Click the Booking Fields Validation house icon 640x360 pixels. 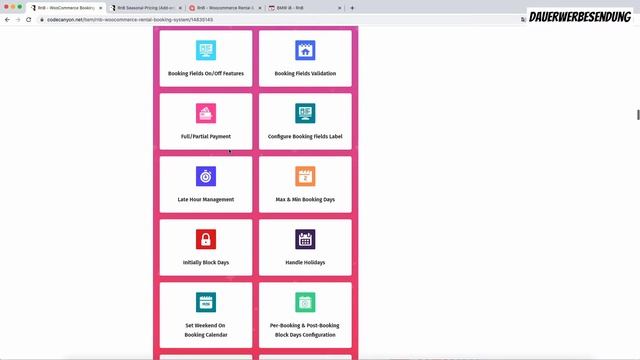(305, 50)
